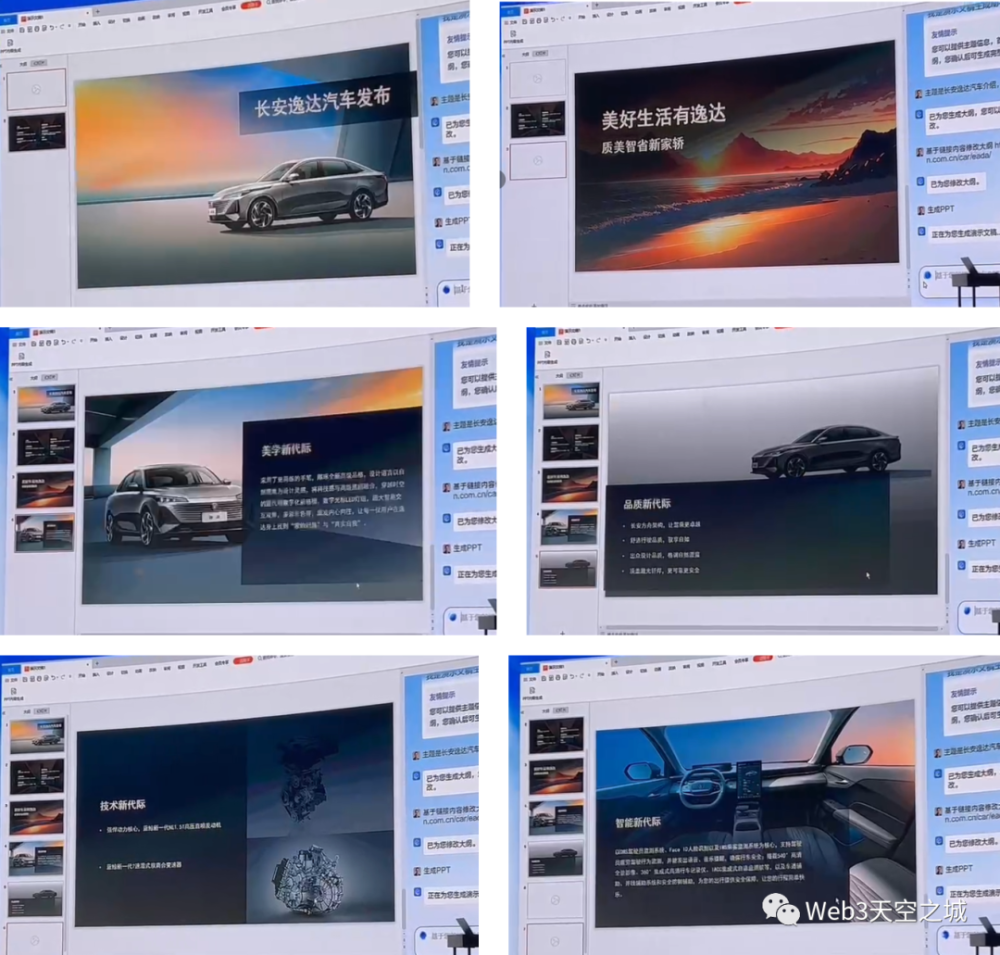Click assistant avatar beside 已为您修改大纲 in 智能新代际 window

tap(939, 842)
